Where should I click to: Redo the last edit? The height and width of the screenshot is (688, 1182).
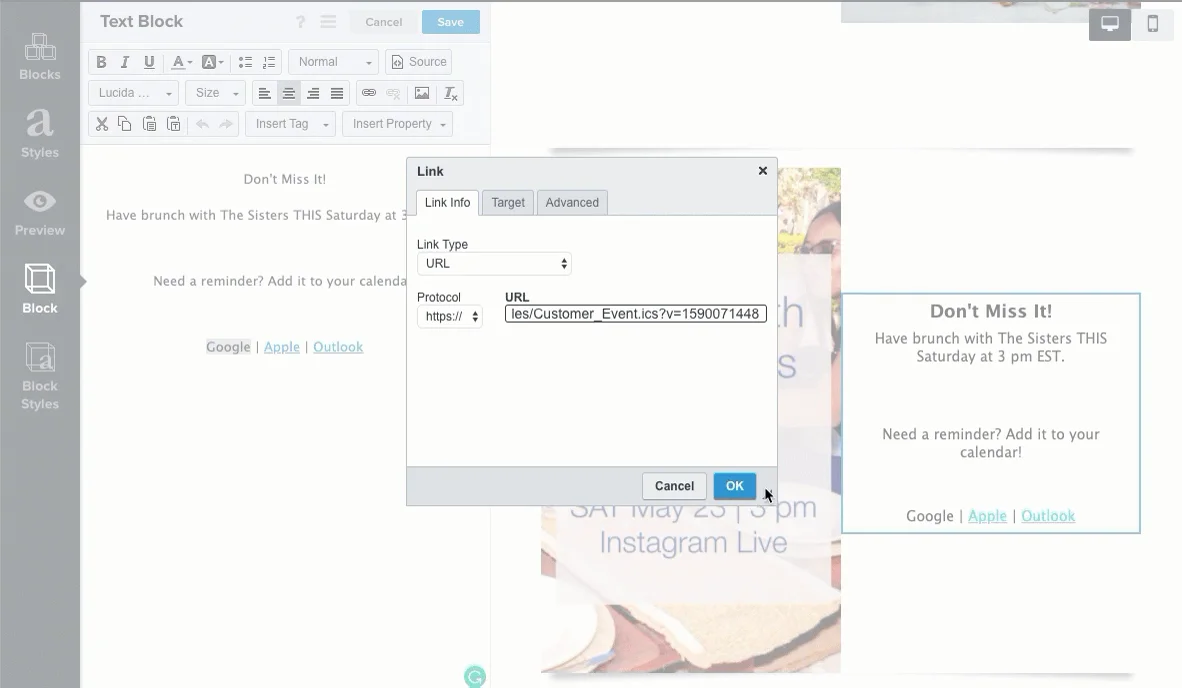tap(226, 124)
